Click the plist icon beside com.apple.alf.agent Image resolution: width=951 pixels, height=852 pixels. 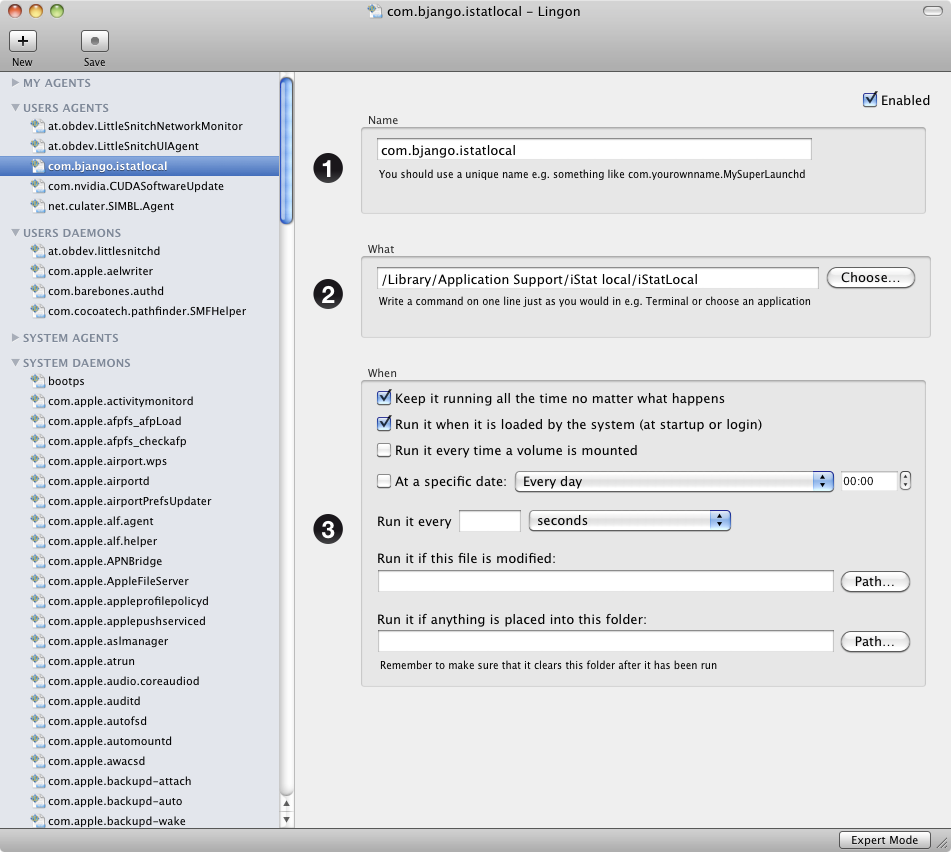pyautogui.click(x=38, y=521)
